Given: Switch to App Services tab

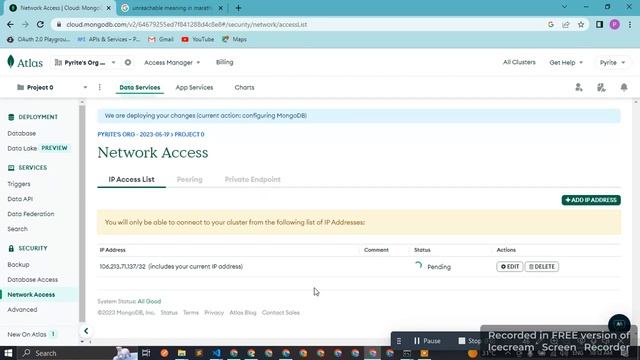Looking at the screenshot, I should (194, 87).
